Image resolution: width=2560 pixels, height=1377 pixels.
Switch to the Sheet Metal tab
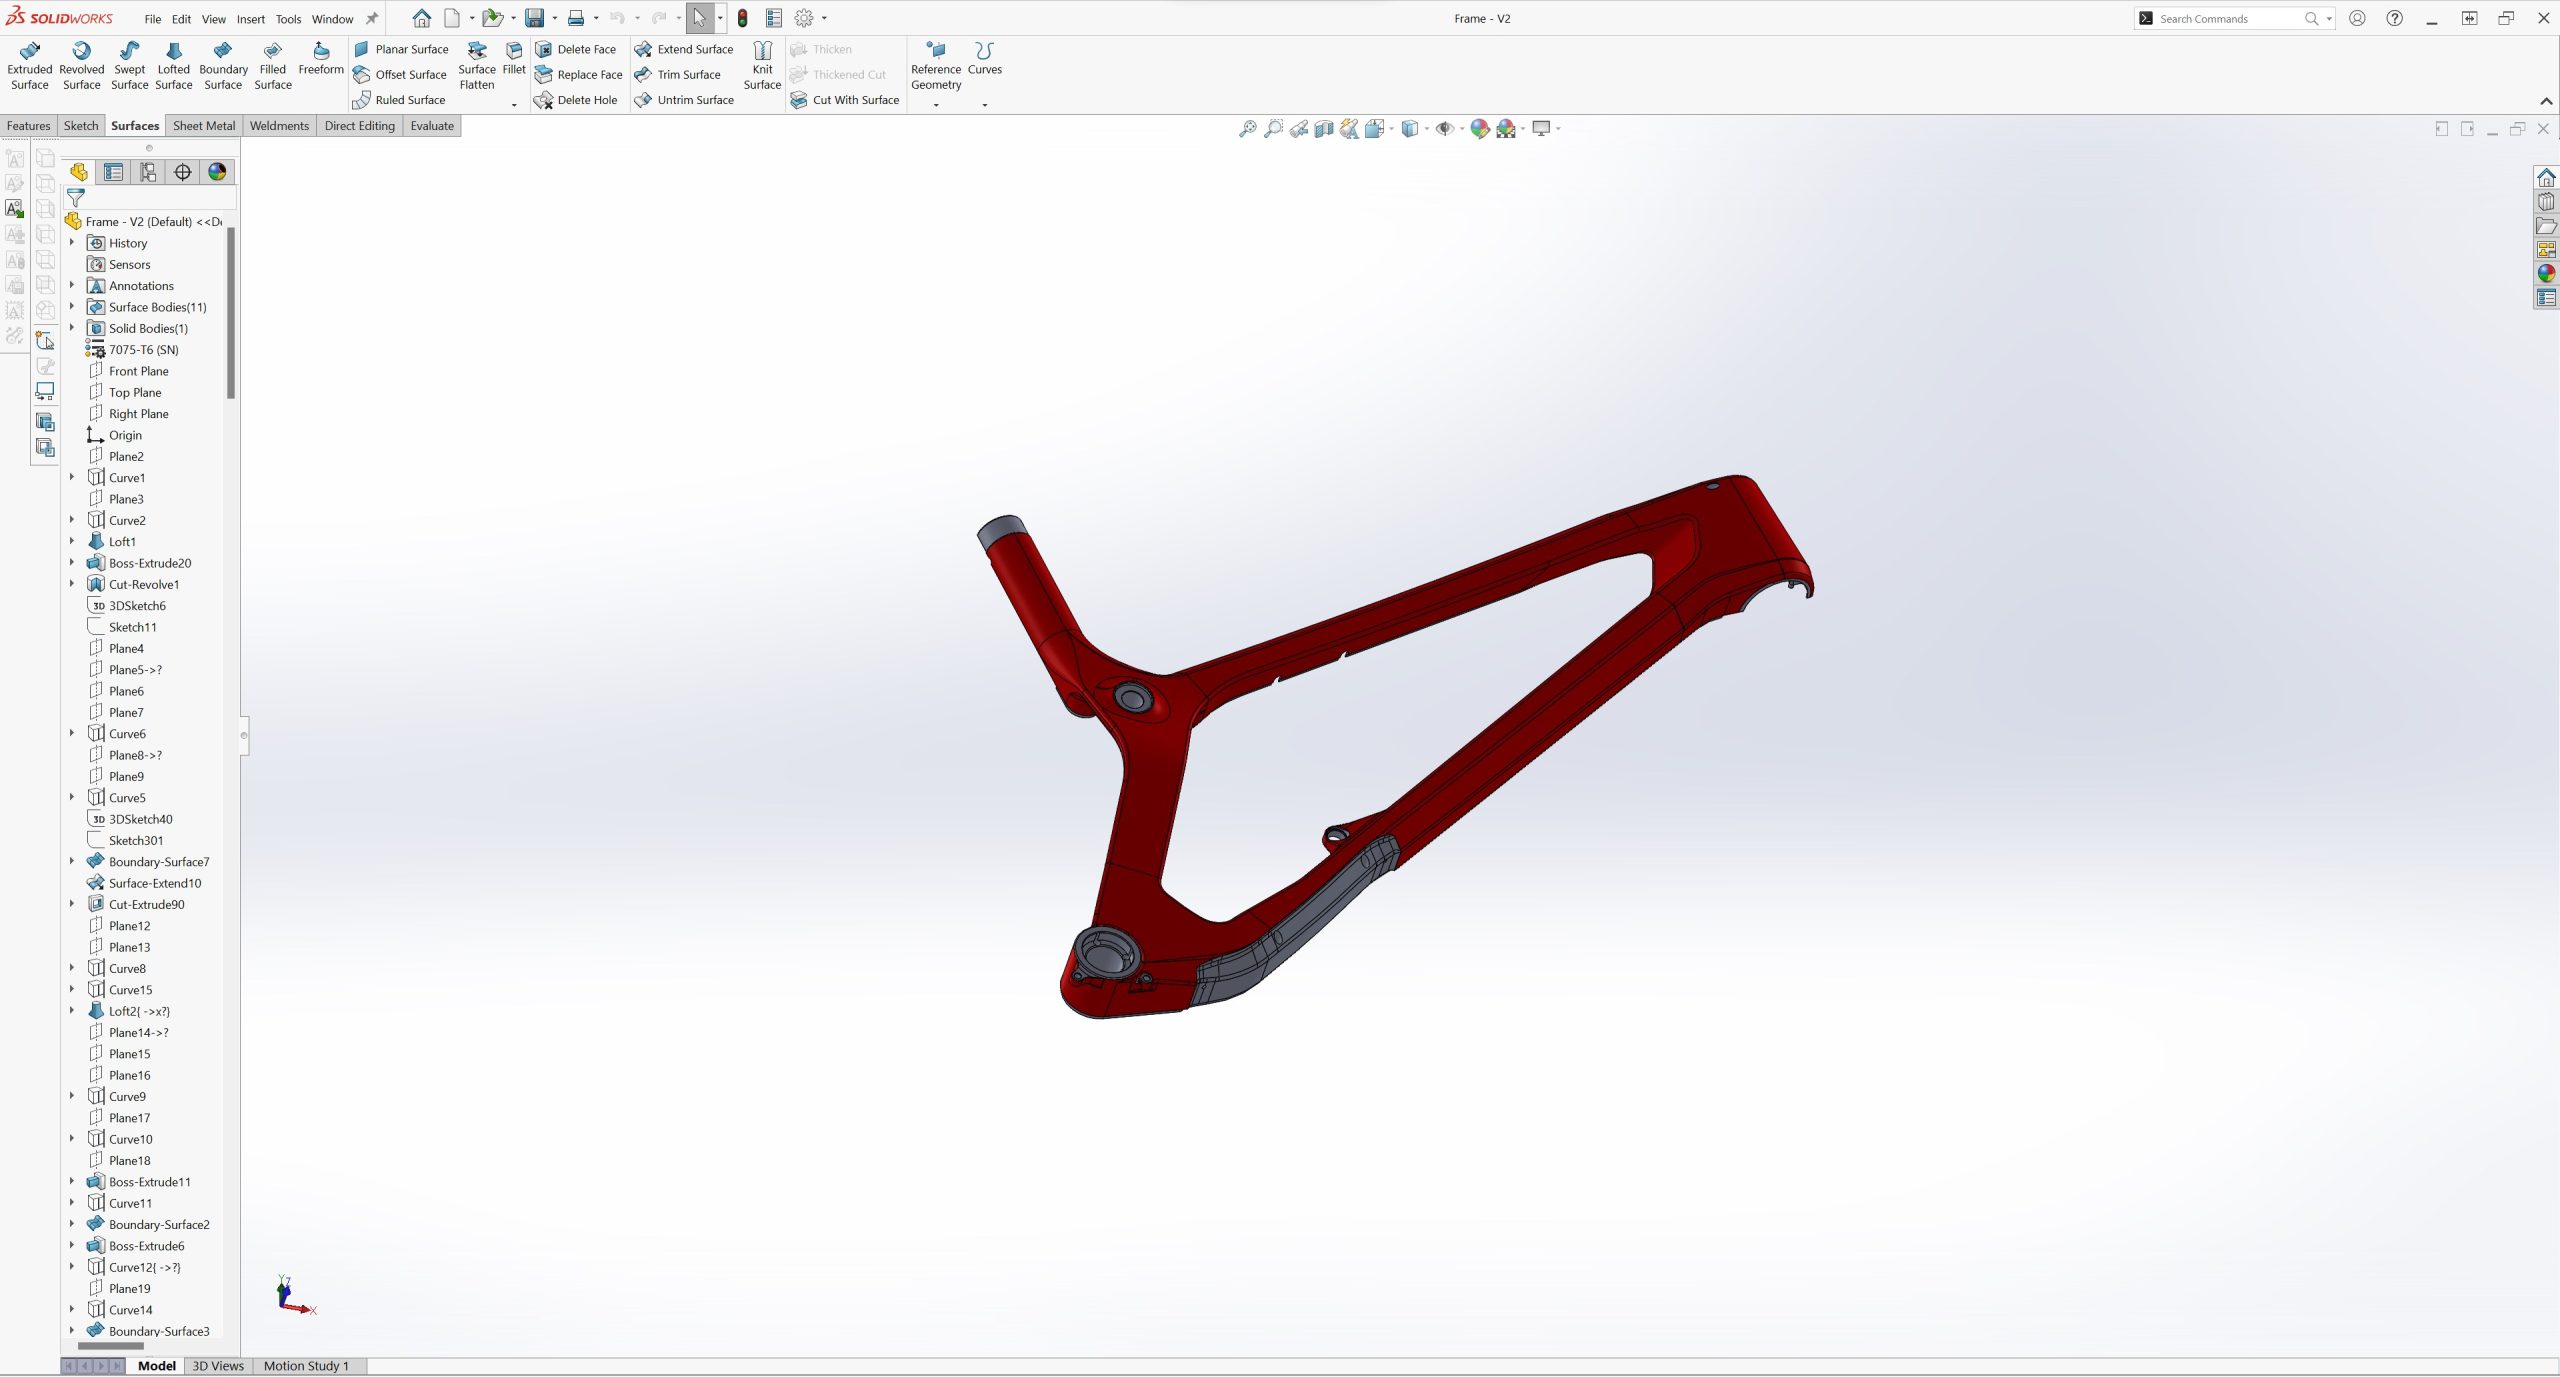(203, 126)
